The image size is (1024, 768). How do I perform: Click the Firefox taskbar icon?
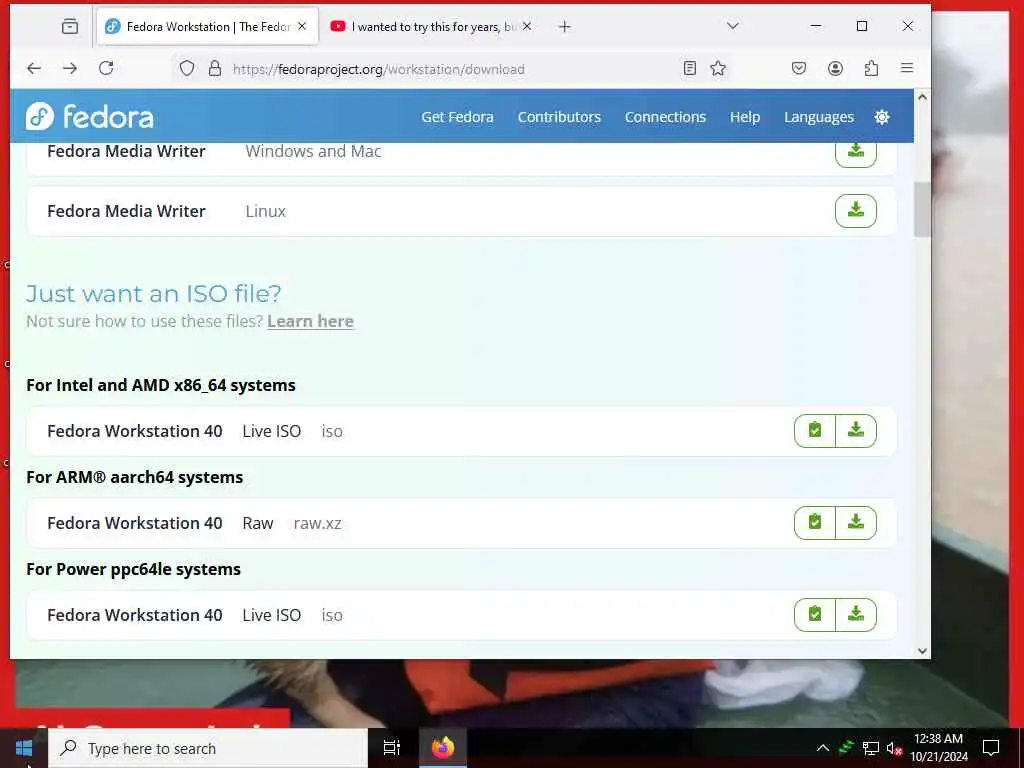click(443, 748)
